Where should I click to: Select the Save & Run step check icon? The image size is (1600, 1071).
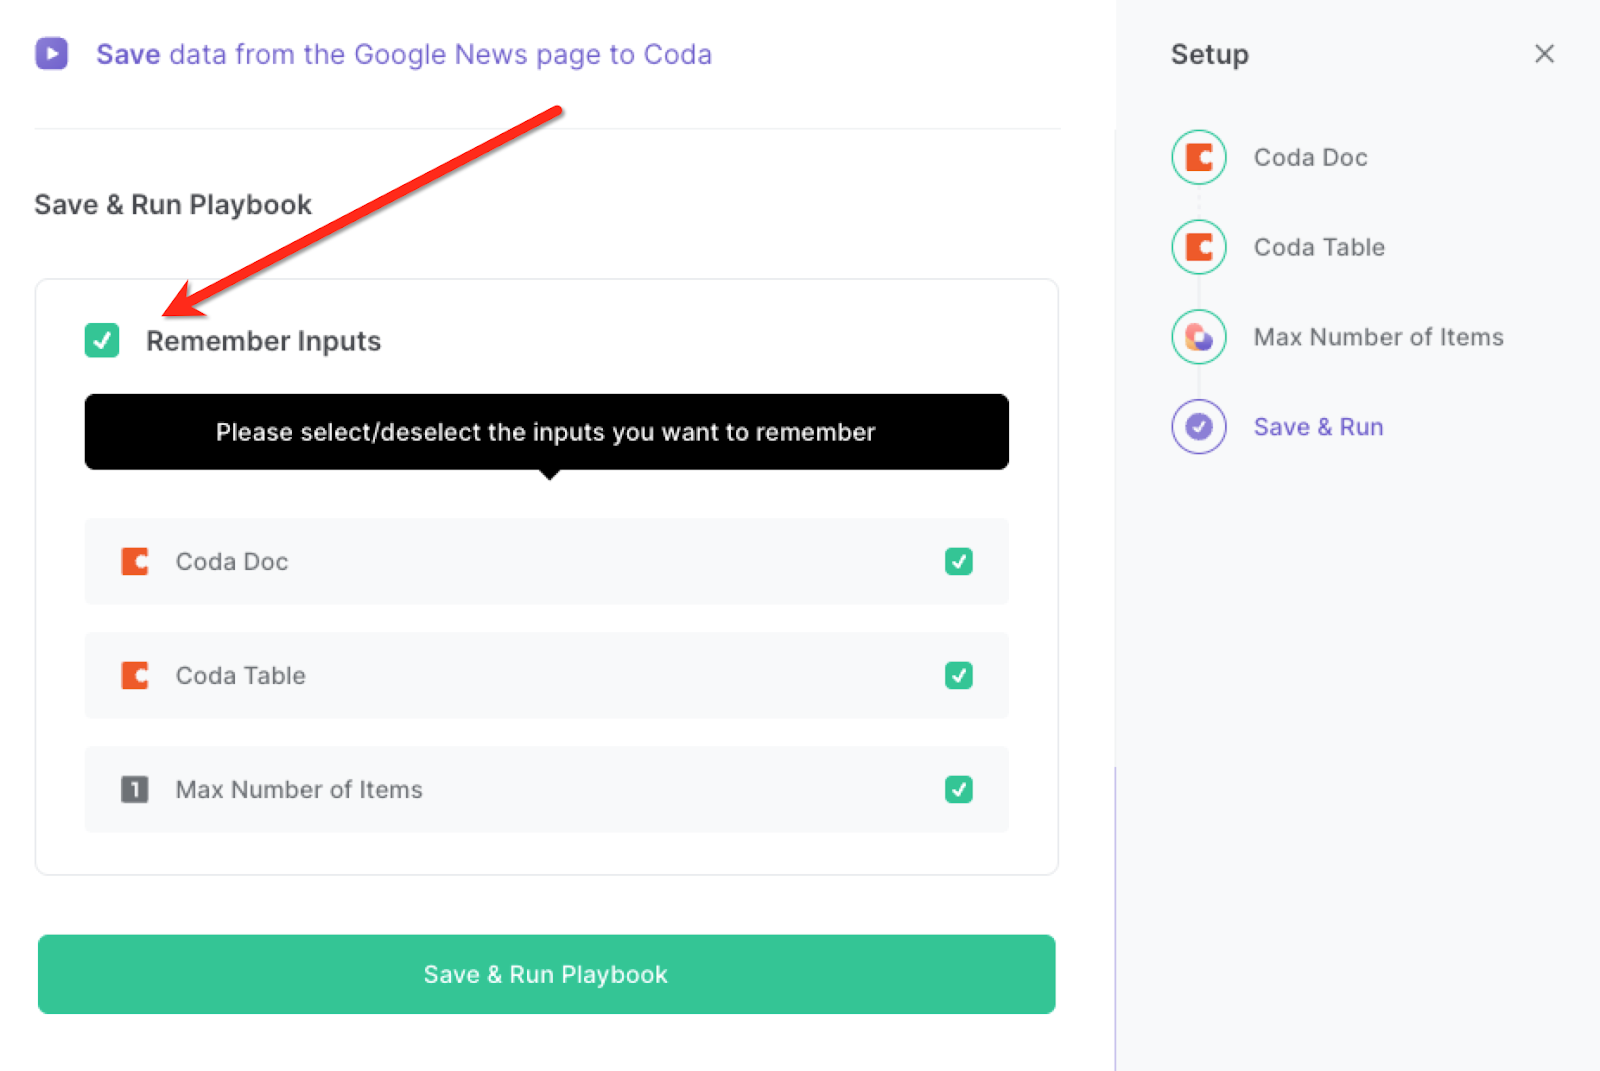click(1199, 427)
